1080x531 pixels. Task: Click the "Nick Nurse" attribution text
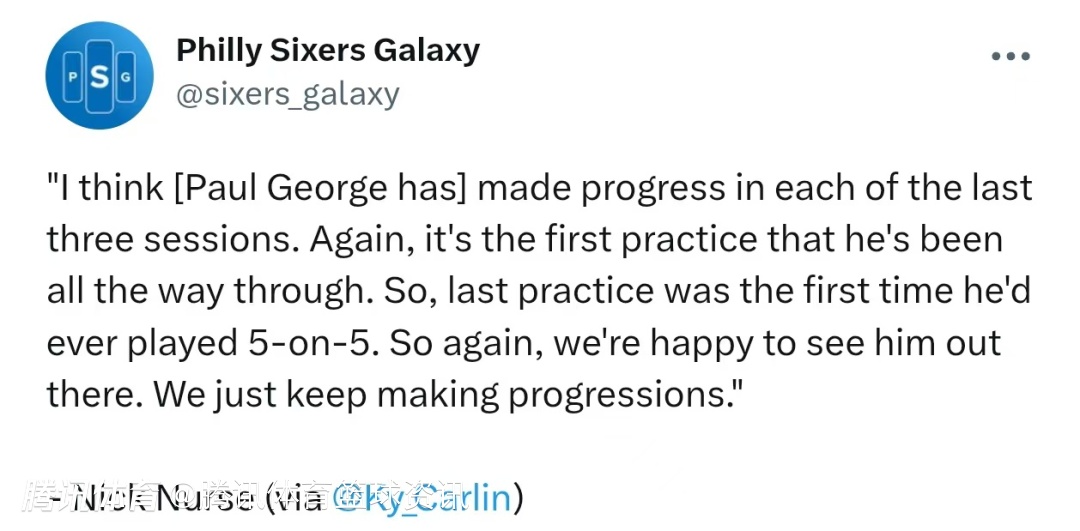pos(150,496)
